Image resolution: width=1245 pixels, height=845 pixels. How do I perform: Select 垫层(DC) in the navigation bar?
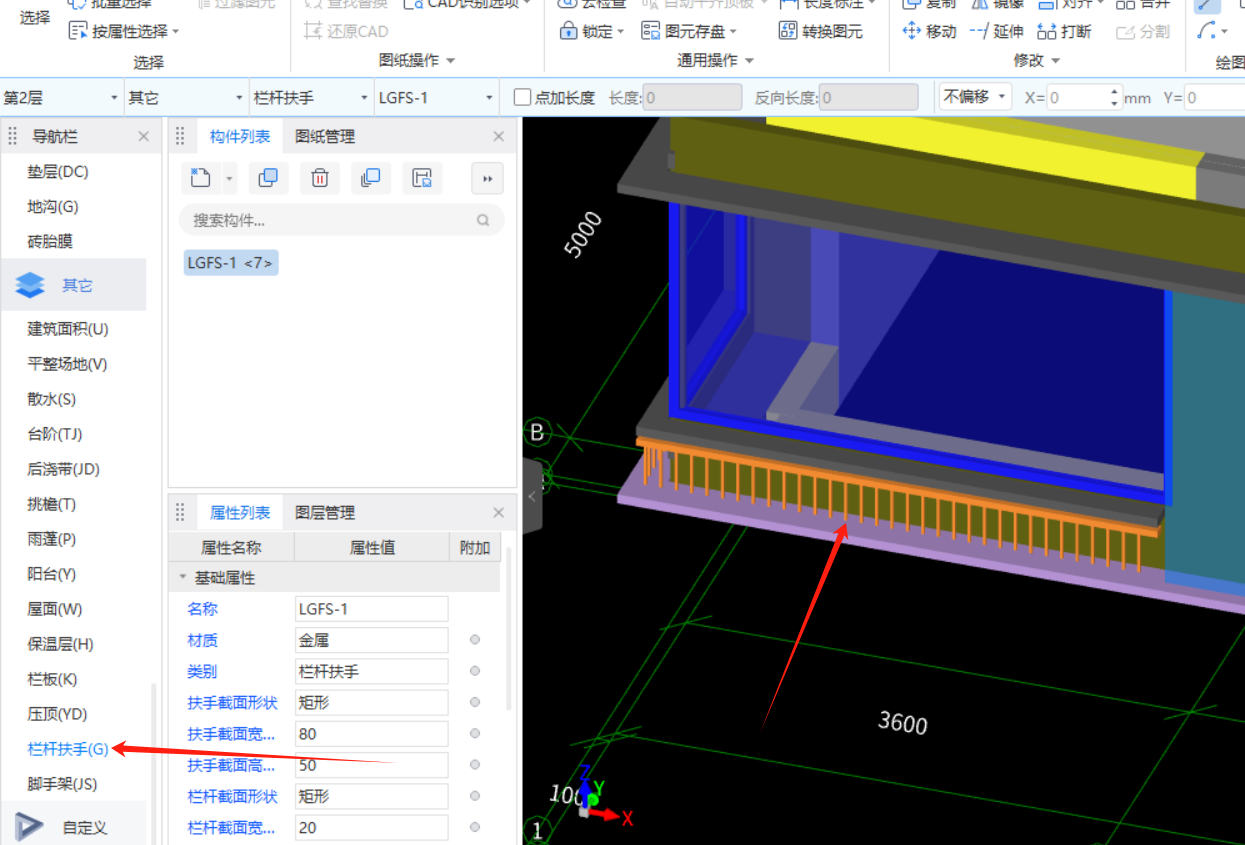58,172
